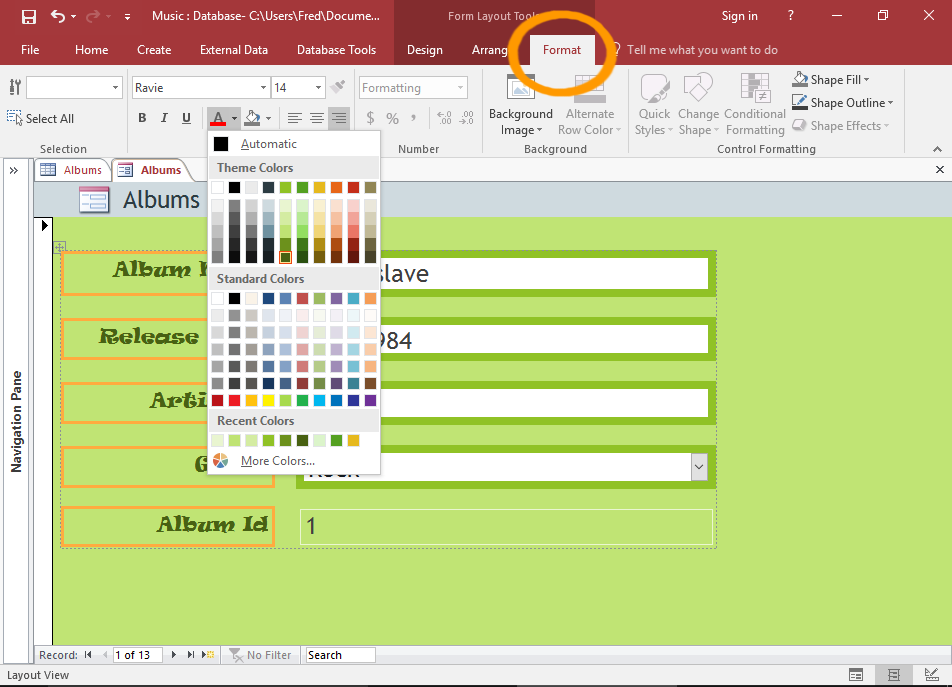The height and width of the screenshot is (687, 952).
Task: Pick red standard color swatch
Action: coord(234,400)
